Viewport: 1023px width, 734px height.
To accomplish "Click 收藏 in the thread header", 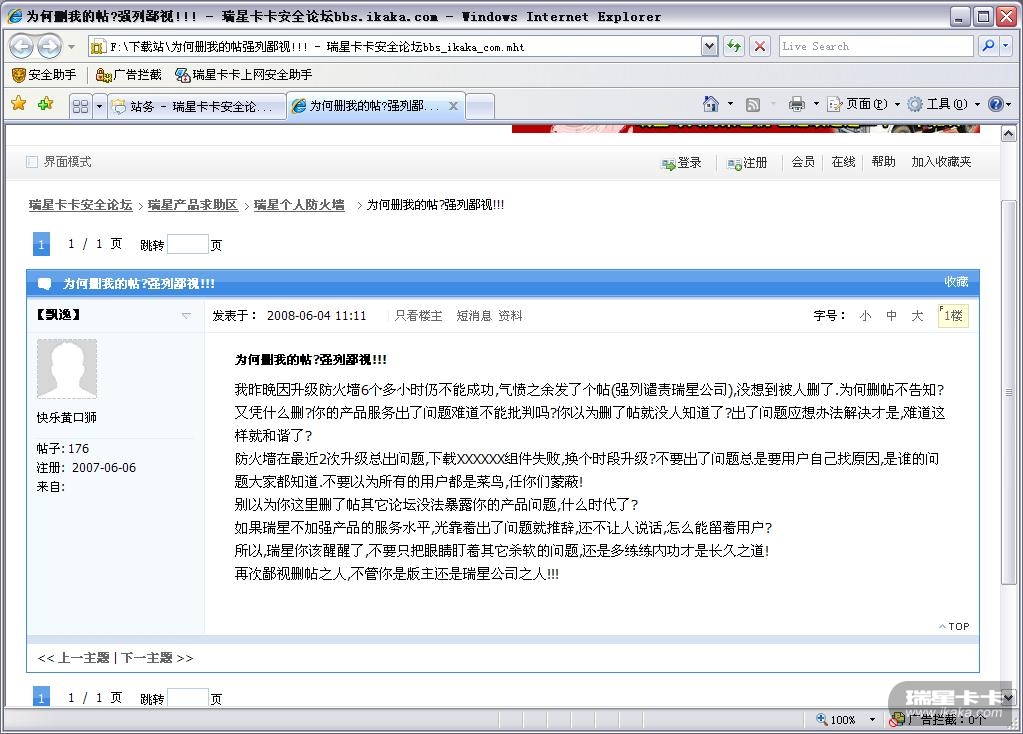I will tap(956, 282).
